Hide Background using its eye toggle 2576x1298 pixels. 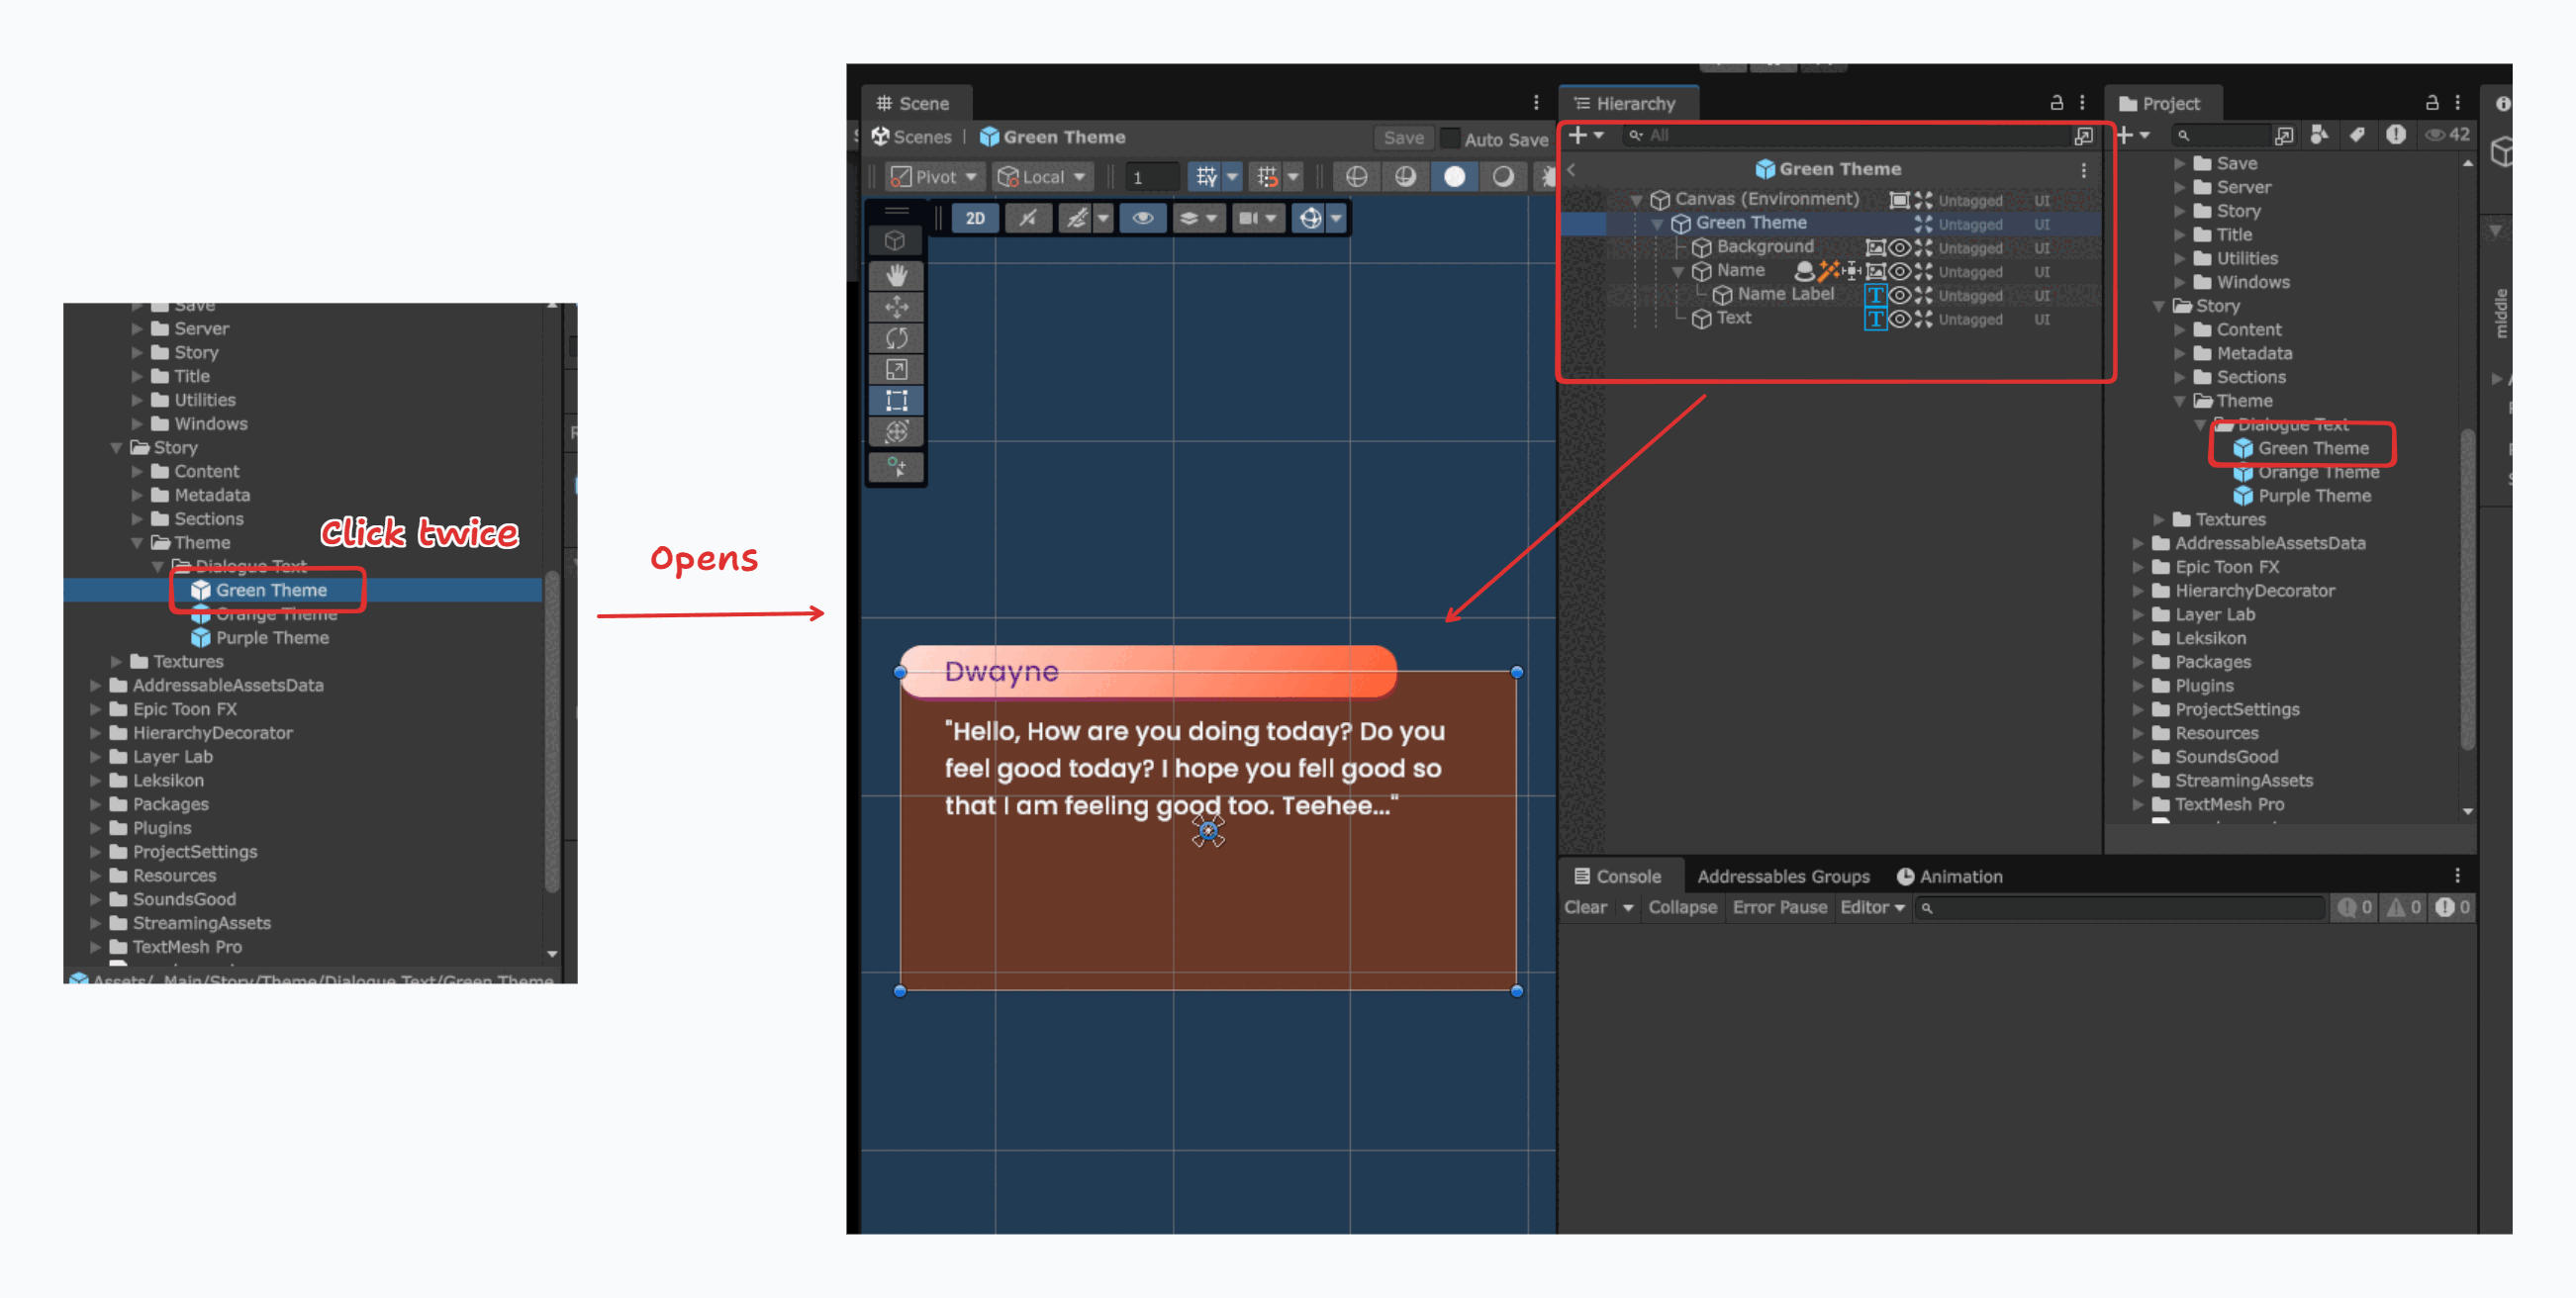[x=1898, y=247]
